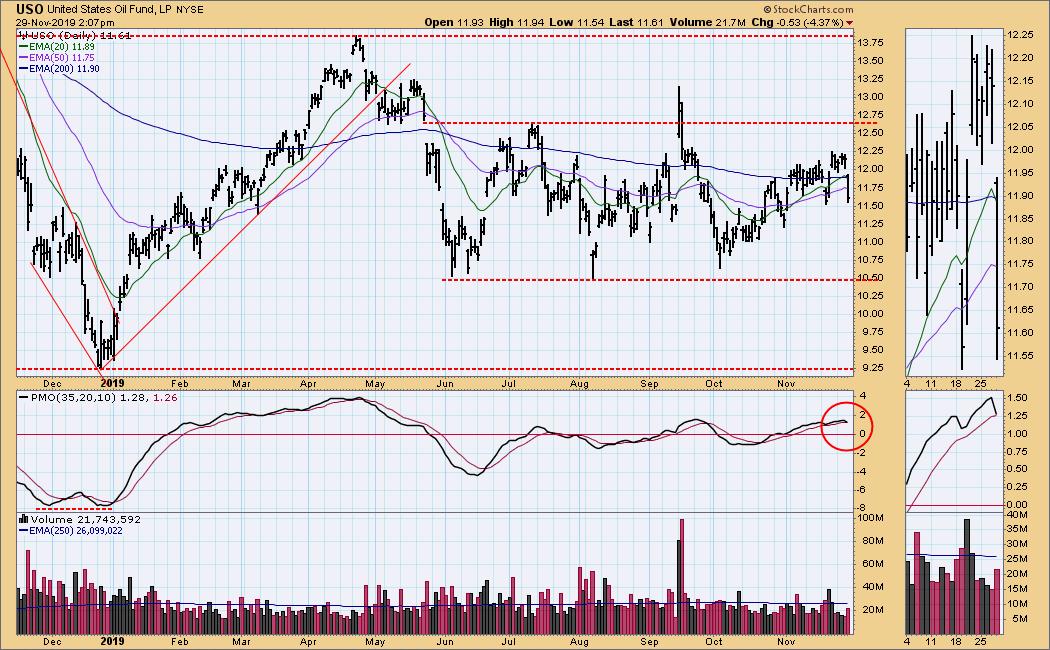Click the 0.00 label on zoomed PMO axis
Viewport: 1050px width, 650px height.
pyautogui.click(x=1017, y=505)
